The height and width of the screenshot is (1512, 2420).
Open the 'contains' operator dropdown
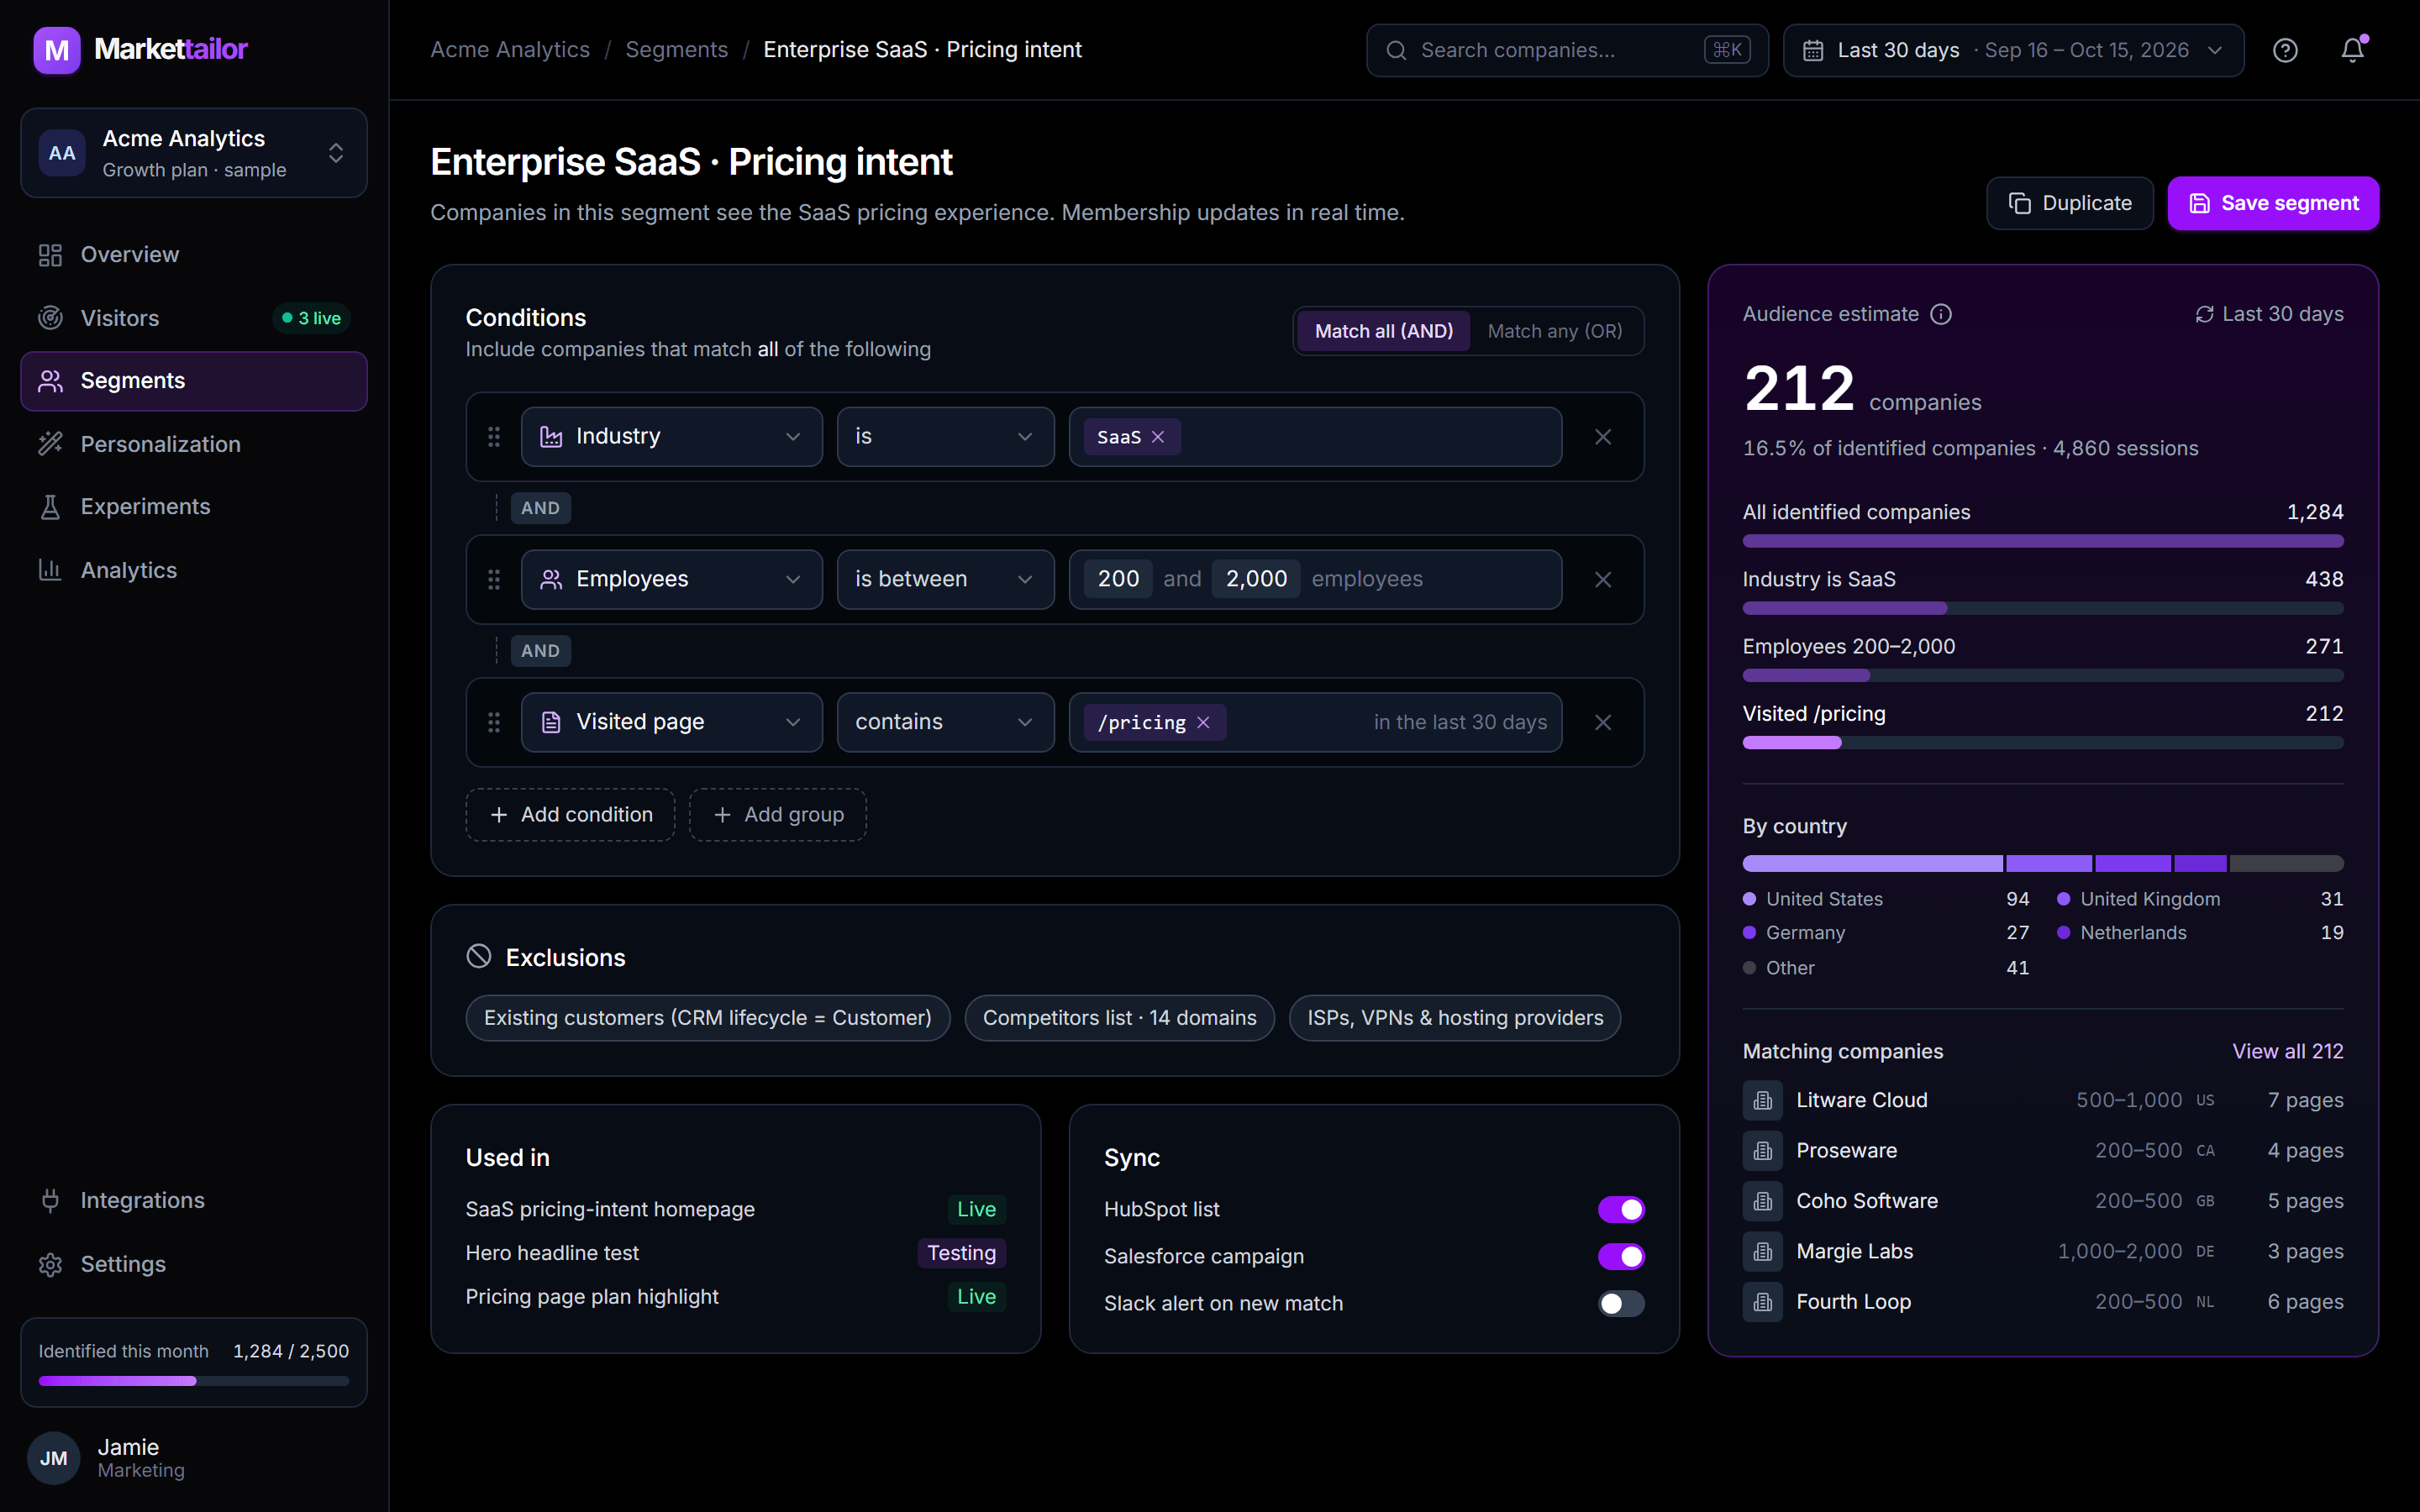[946, 722]
